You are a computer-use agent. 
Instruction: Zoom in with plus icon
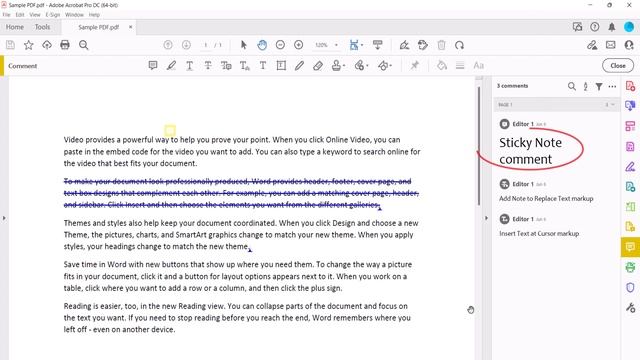pos(298,45)
